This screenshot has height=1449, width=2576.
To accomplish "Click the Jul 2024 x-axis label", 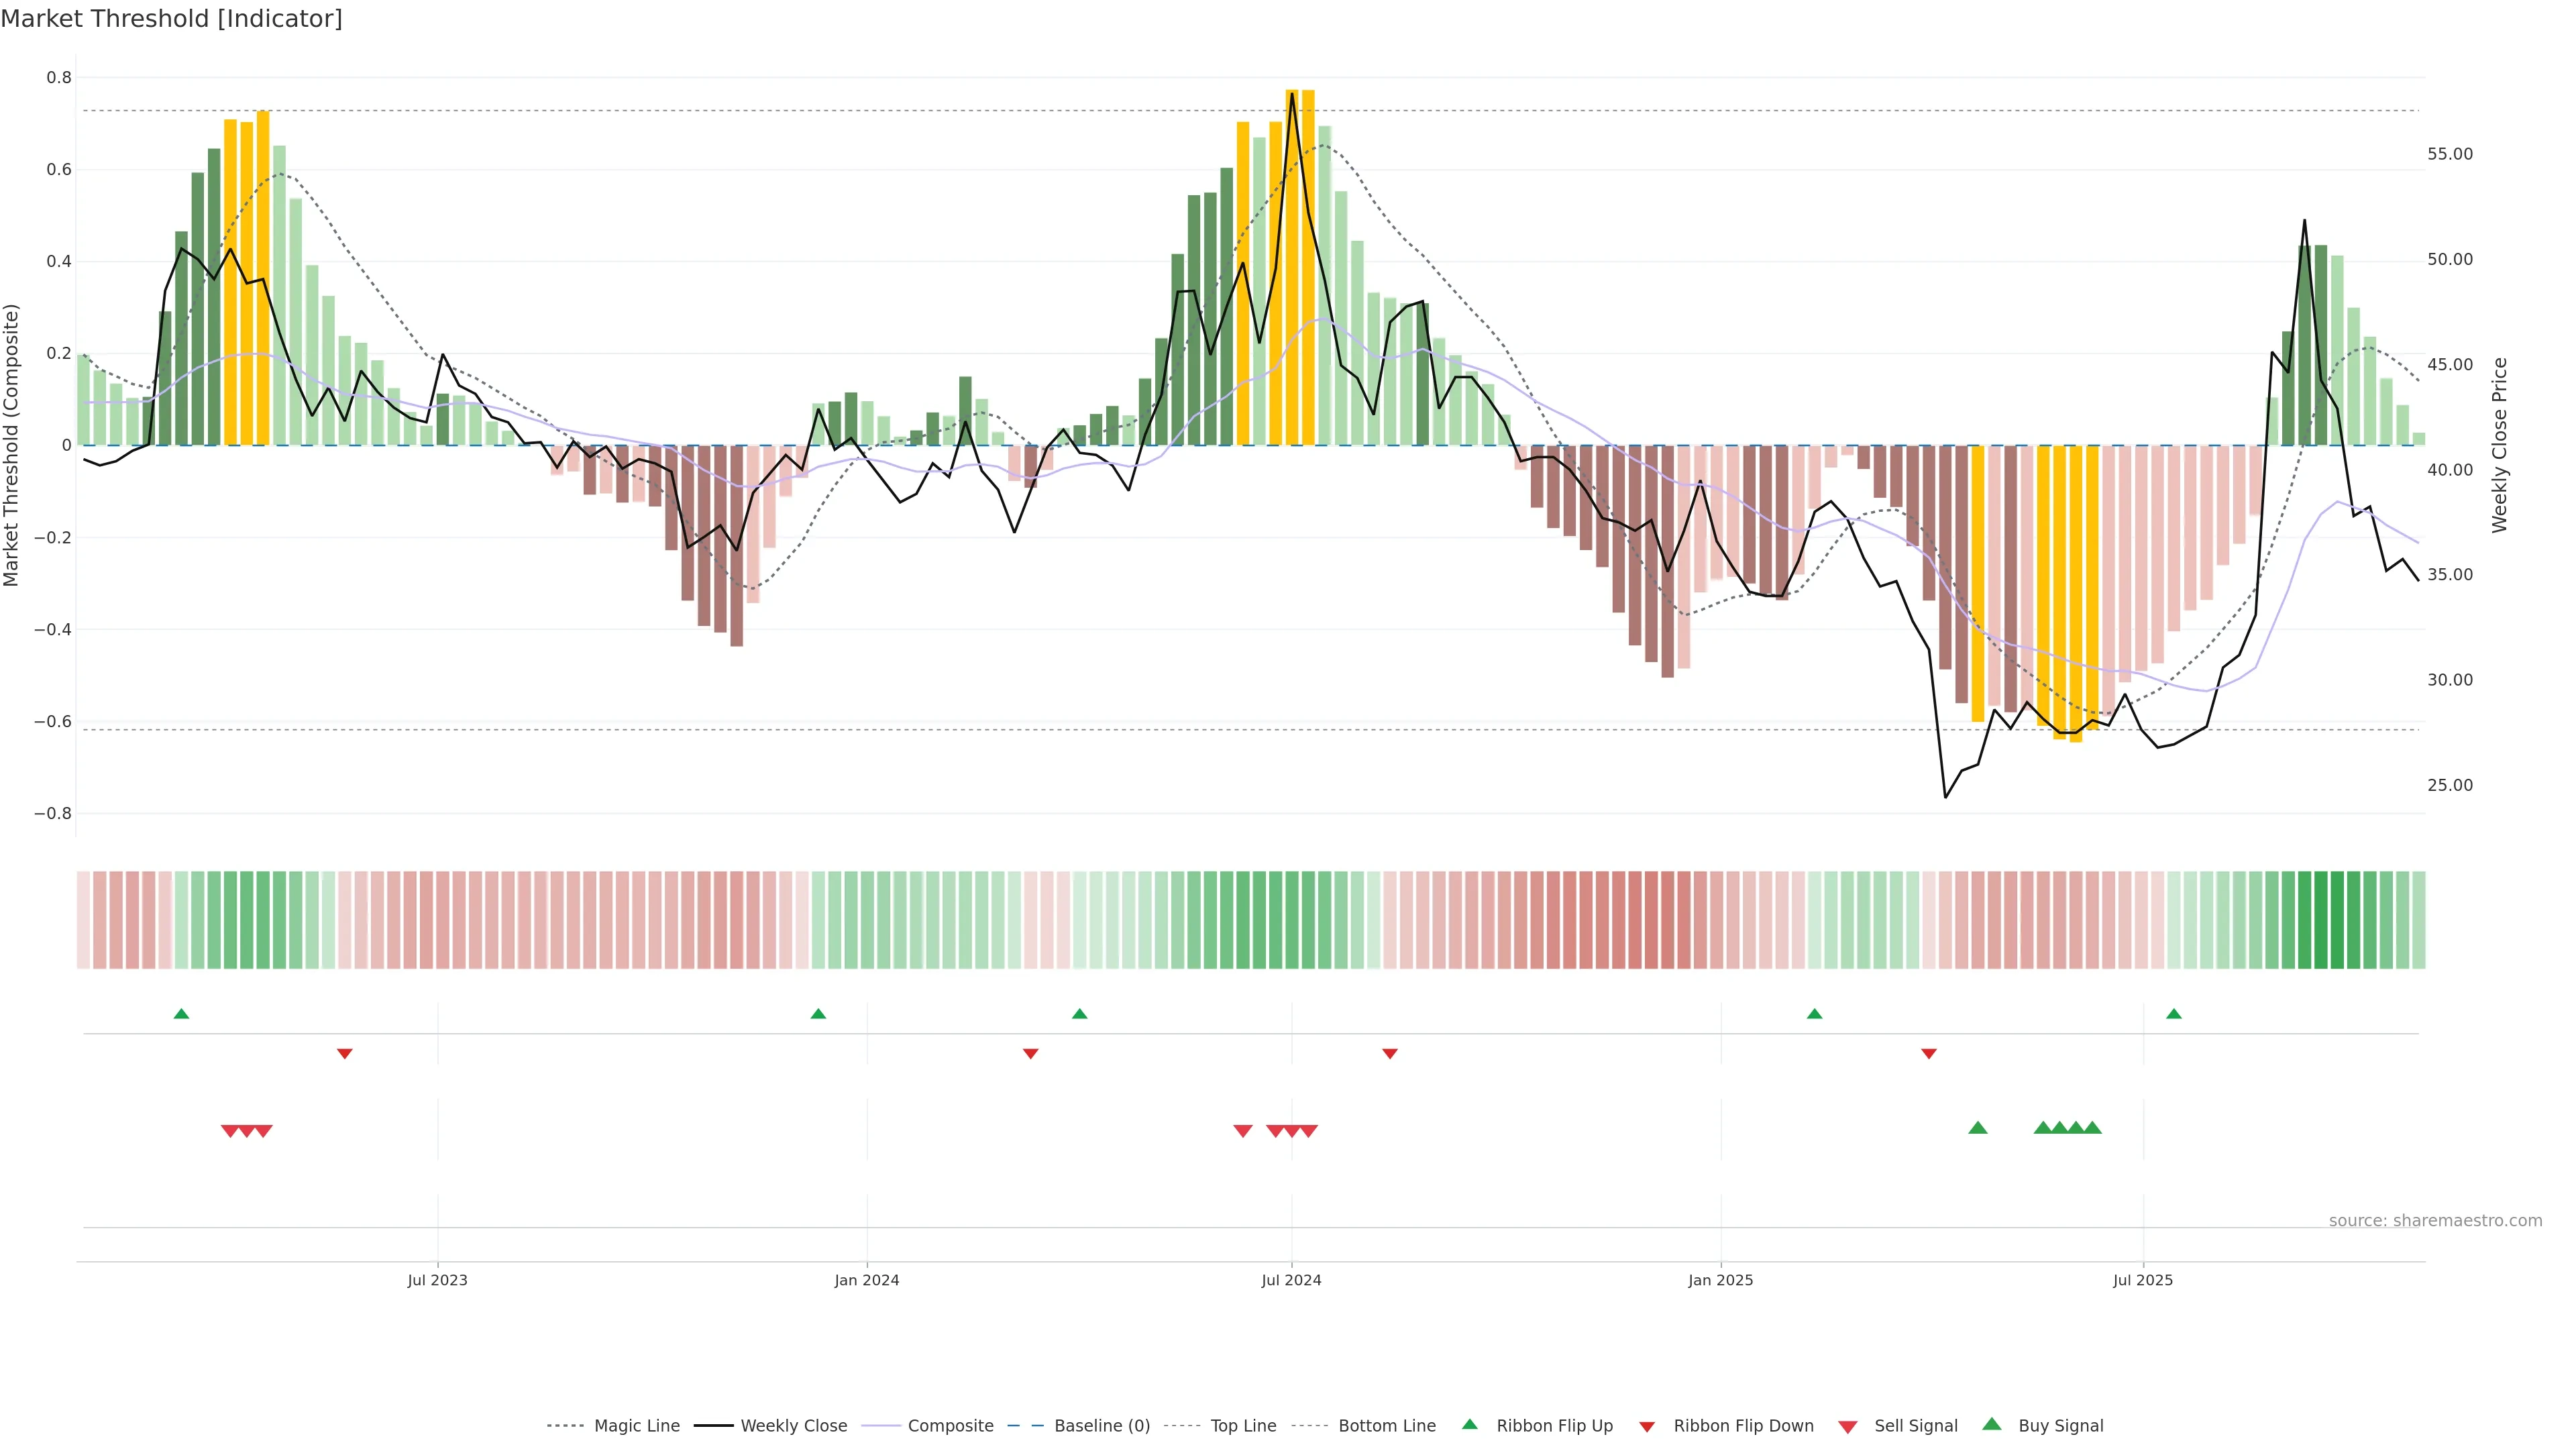I will (x=1291, y=1280).
